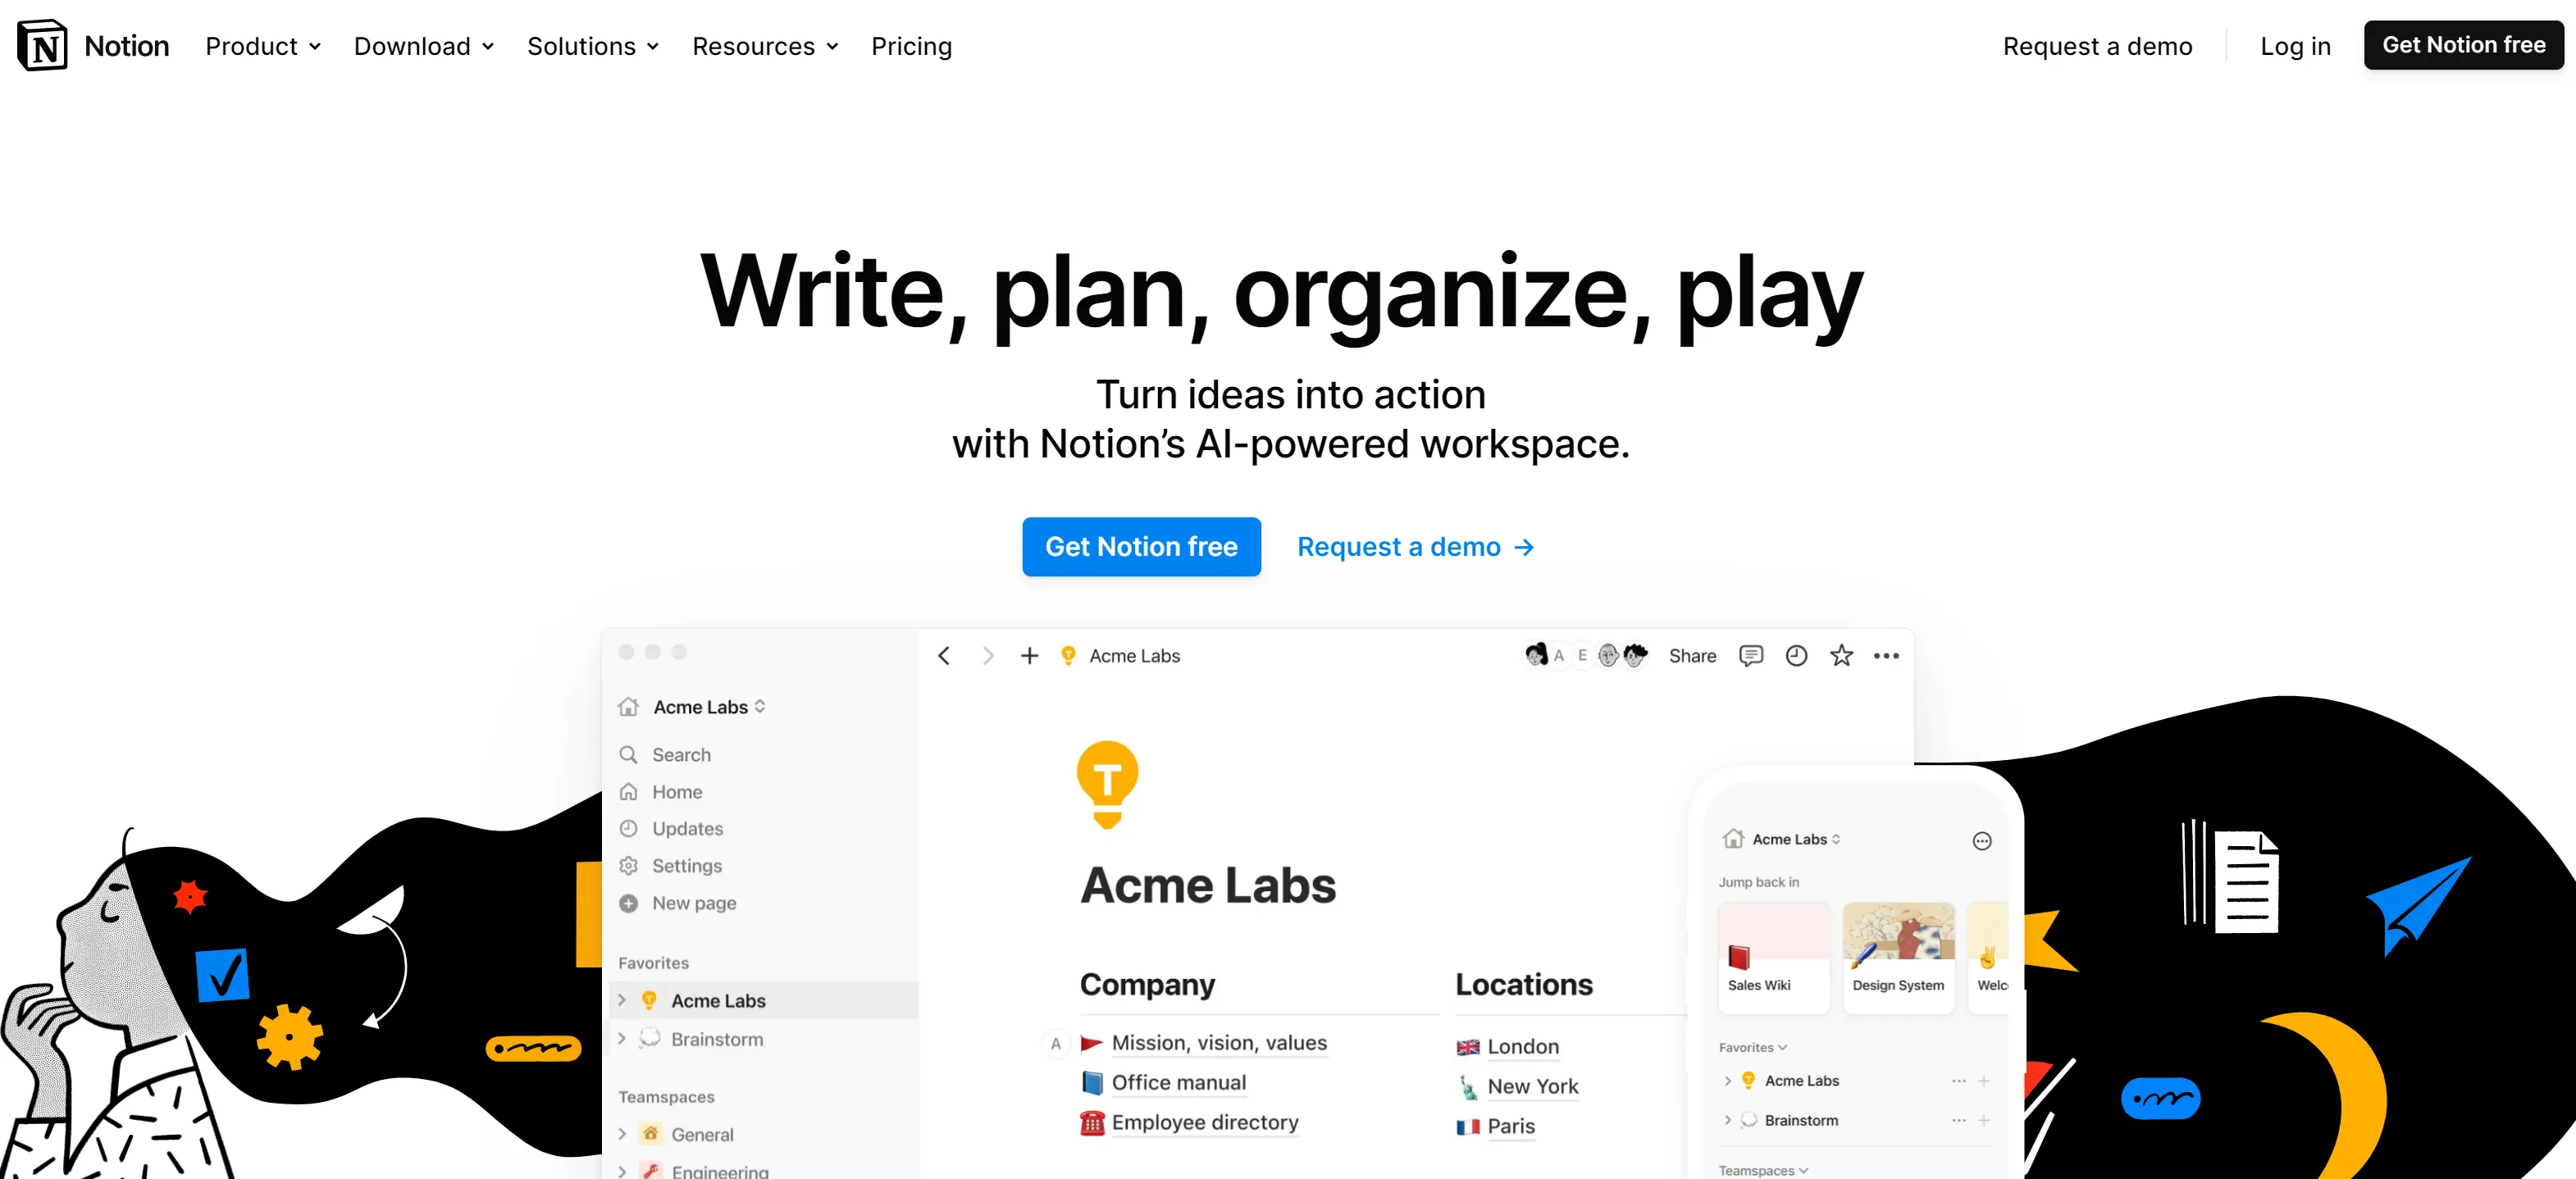2576x1179 pixels.
Task: Click the Search item in sidebar
Action: pos(681,755)
